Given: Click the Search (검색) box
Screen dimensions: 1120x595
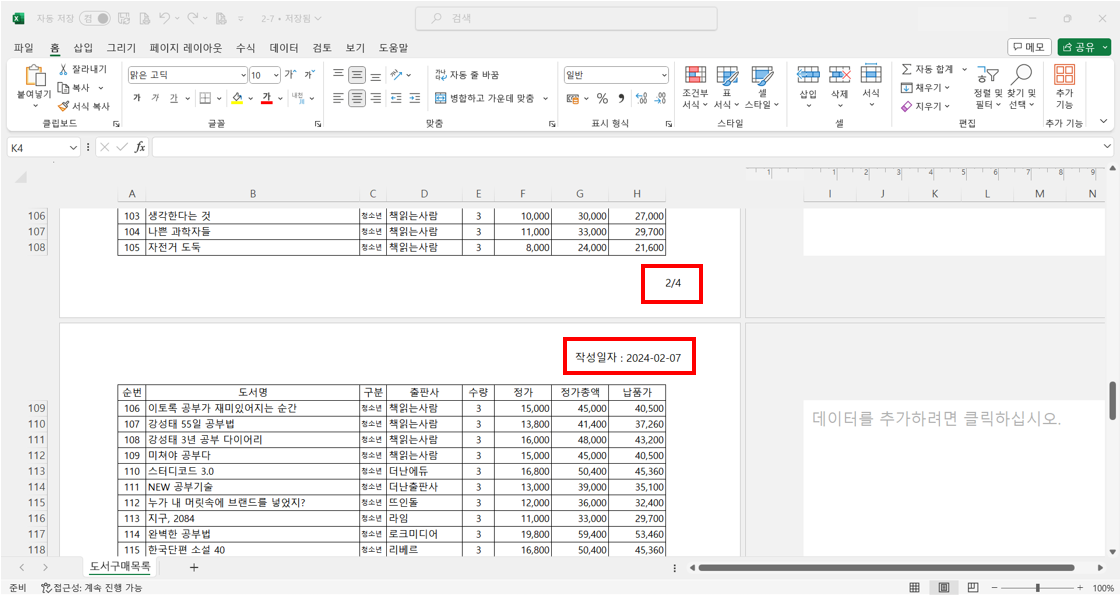Looking at the screenshot, I should (x=566, y=19).
